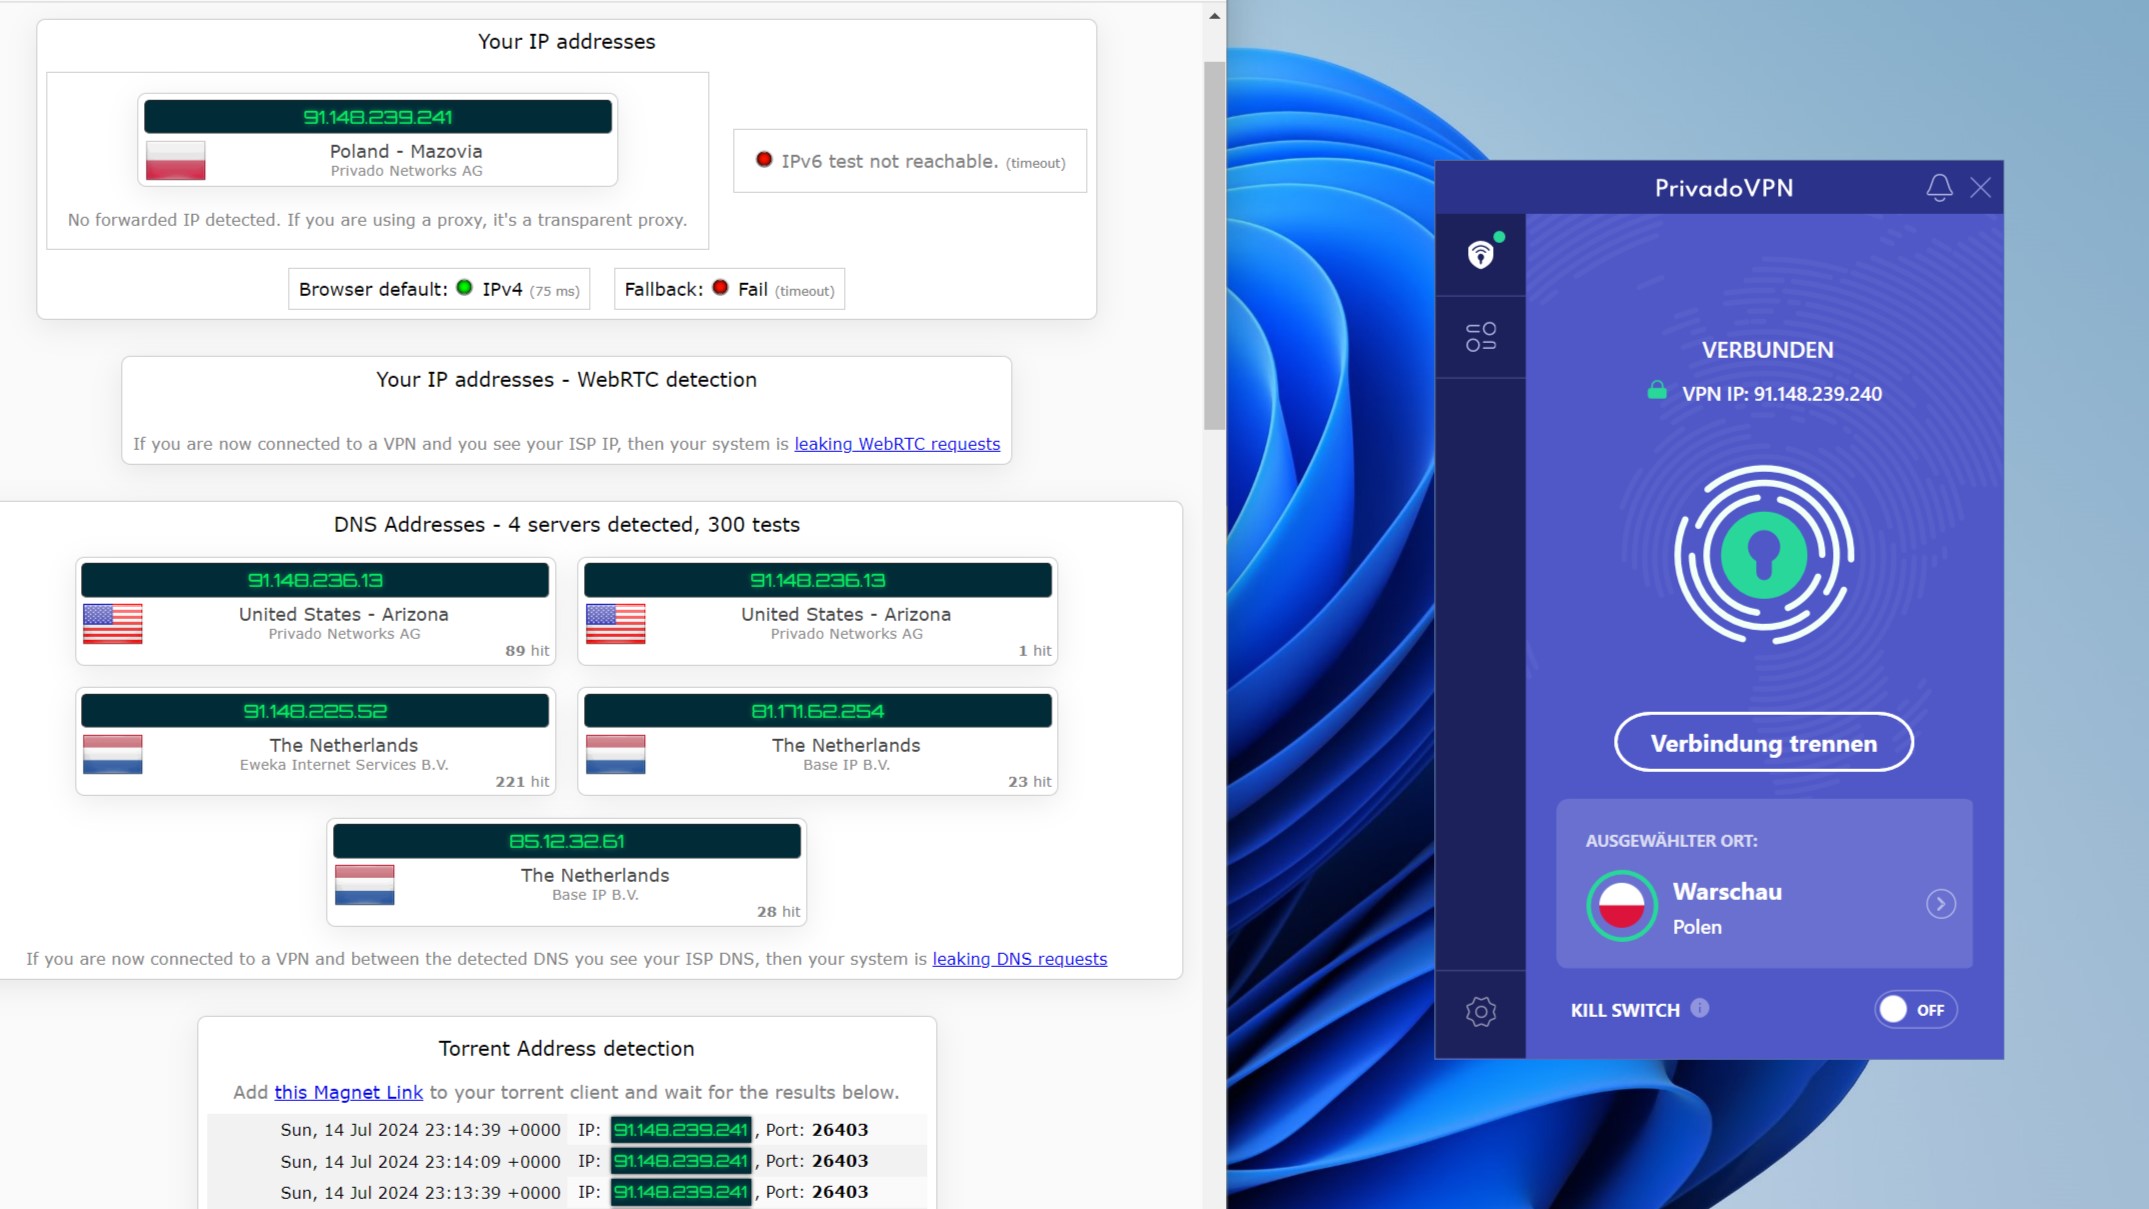
Task: Close the PrivadoVPN window
Action: coord(1981,187)
